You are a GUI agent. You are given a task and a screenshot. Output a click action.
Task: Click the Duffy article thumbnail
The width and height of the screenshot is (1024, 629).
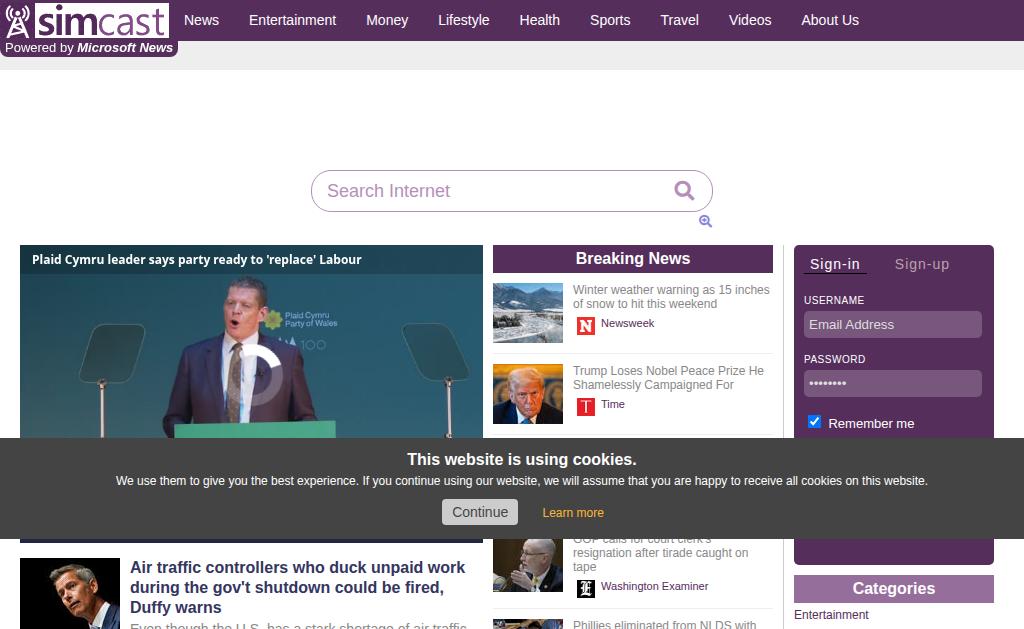pyautogui.click(x=70, y=593)
